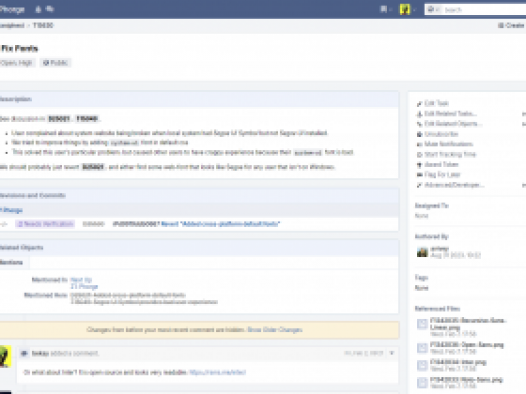The image size is (526, 394).
Task: Click the search scope icon in search box
Action: 432,9
